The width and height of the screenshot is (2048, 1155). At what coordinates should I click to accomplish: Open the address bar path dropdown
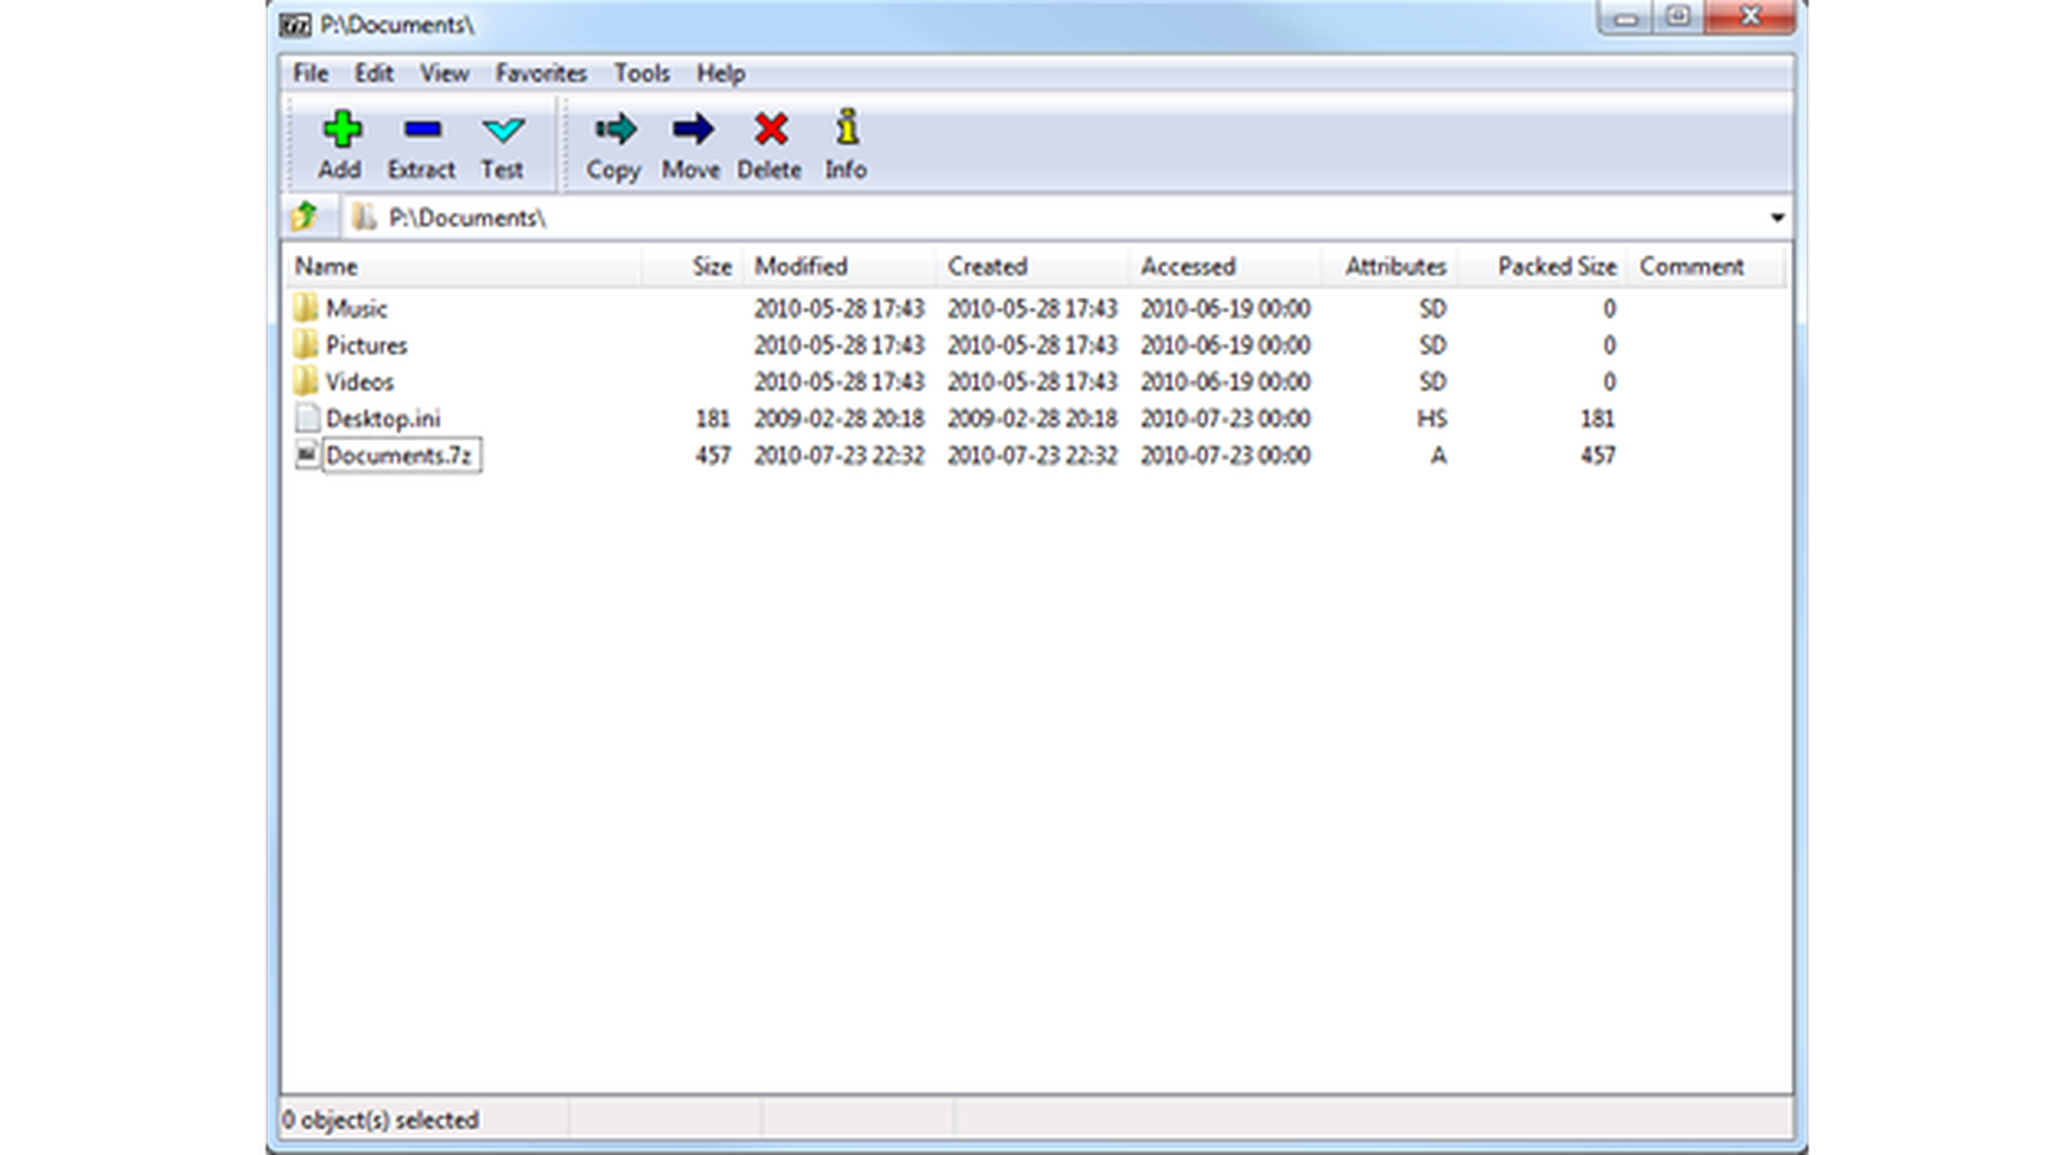pyautogui.click(x=1775, y=217)
